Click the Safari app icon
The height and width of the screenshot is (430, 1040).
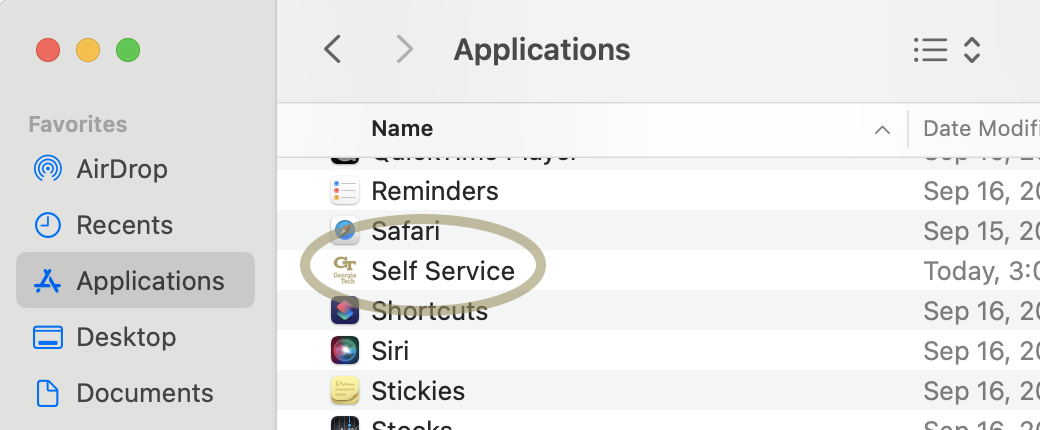[344, 232]
